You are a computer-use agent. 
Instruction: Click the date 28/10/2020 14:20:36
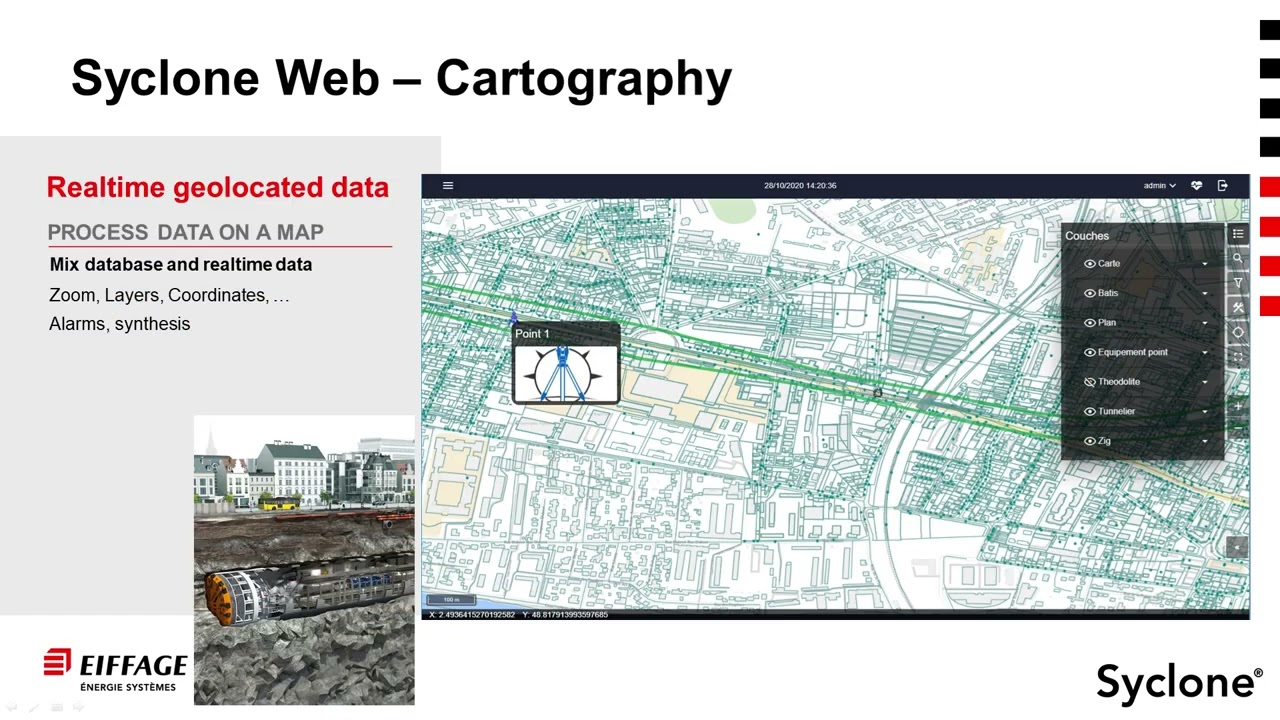pyautogui.click(x=800, y=185)
